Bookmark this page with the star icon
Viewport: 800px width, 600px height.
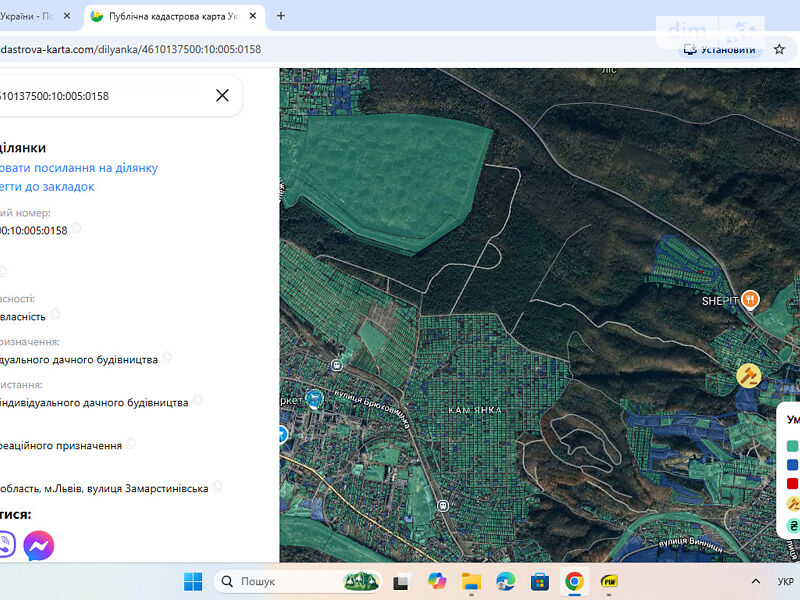(x=779, y=49)
